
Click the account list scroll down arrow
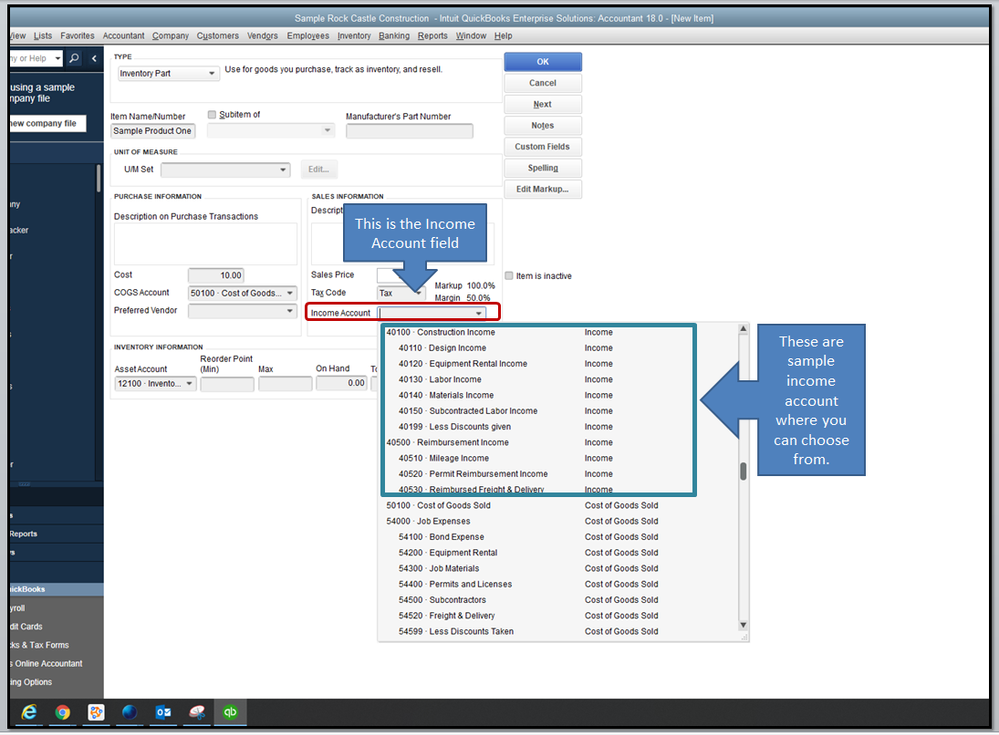click(x=743, y=625)
